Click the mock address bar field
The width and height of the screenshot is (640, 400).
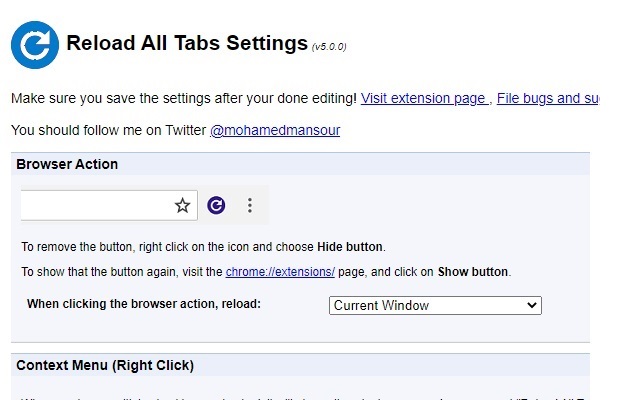click(x=95, y=205)
